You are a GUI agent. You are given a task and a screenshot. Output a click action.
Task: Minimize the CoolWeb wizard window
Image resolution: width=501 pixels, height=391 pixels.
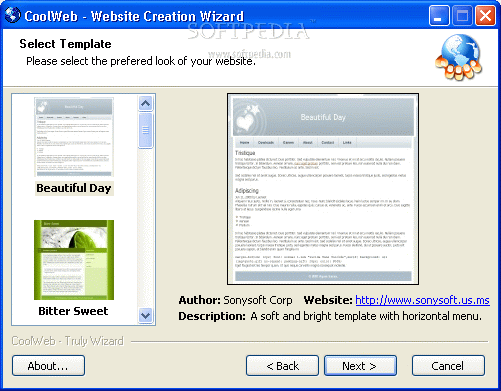pyautogui.click(x=439, y=16)
